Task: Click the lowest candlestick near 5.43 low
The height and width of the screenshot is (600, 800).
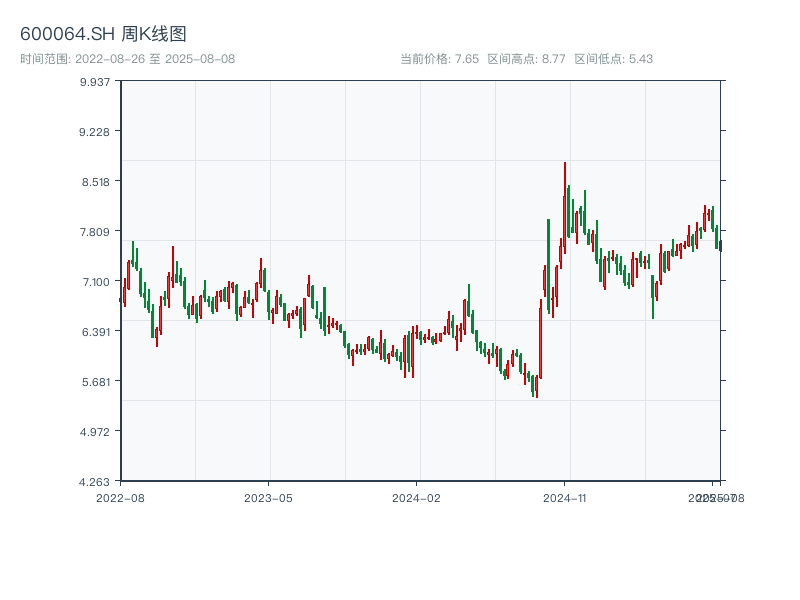Action: pos(537,386)
